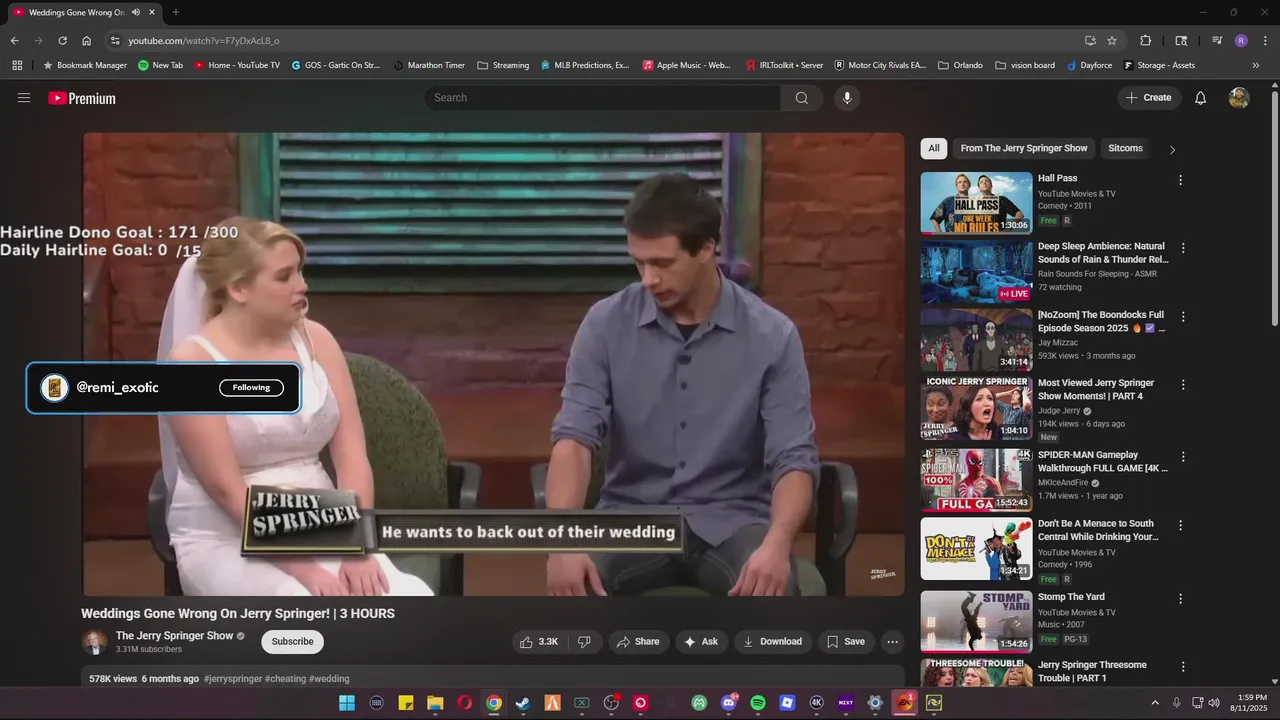This screenshot has width=1280, height=720.
Task: Open Home - YouTube TV bookmark
Action: [x=236, y=65]
